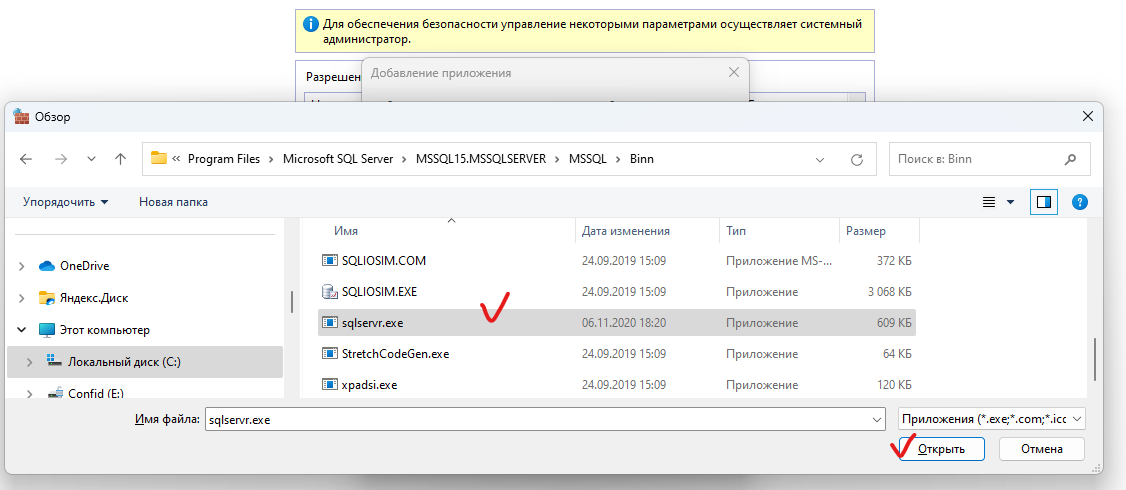Click Microsoft SQL Server in the breadcrumb
Image resolution: width=1126 pixels, height=490 pixels.
coord(338,160)
